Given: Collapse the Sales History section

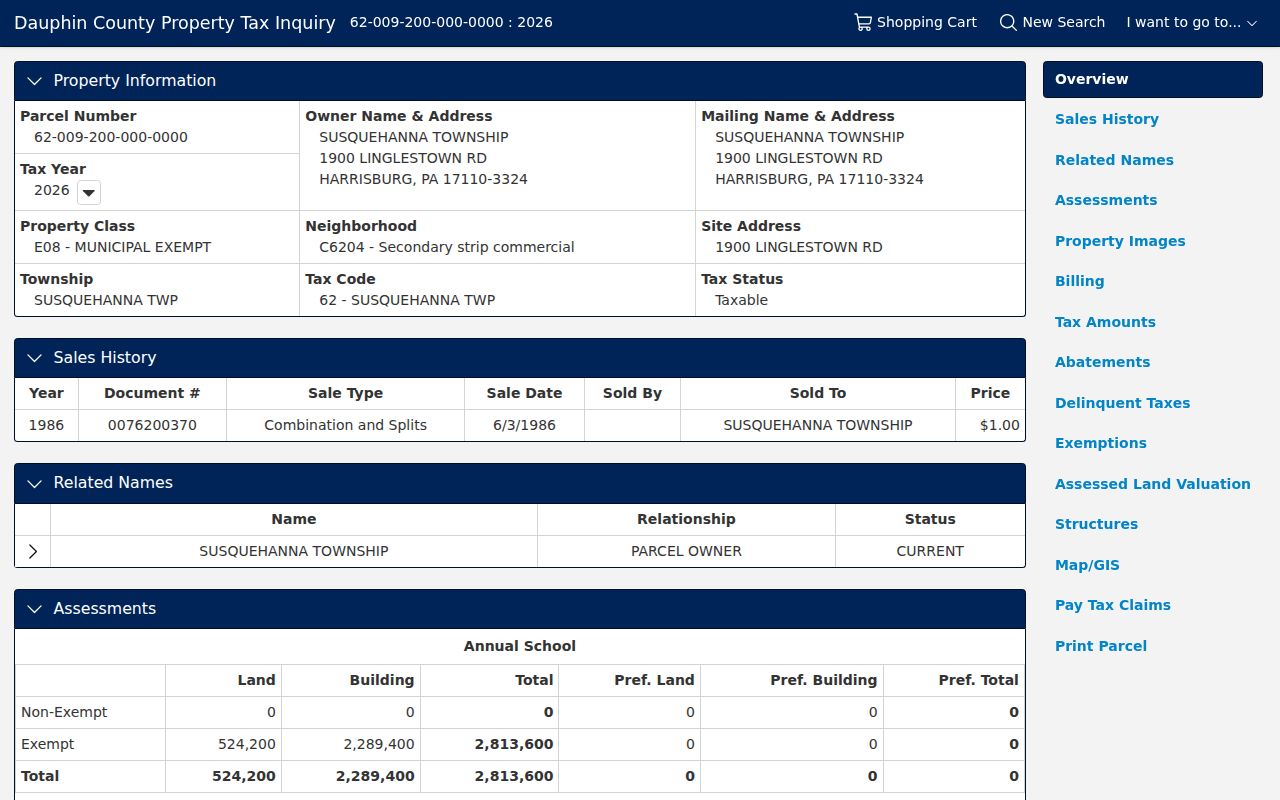Looking at the screenshot, I should [x=35, y=358].
